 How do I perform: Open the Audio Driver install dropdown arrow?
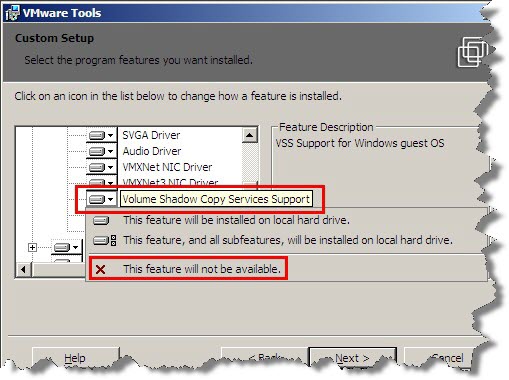pos(111,151)
